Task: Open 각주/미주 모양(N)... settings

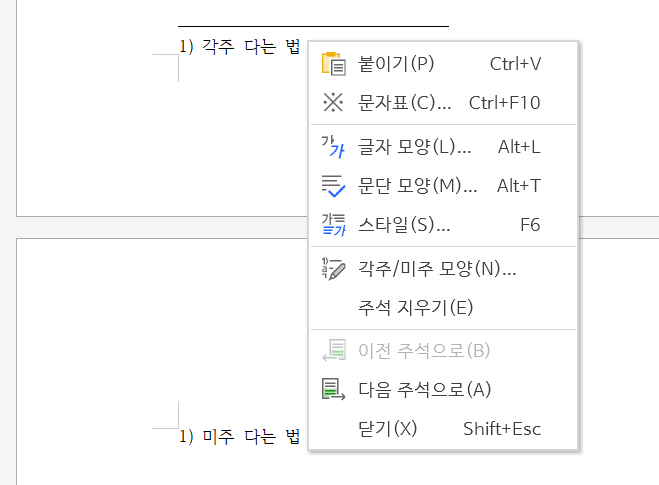Action: (443, 269)
